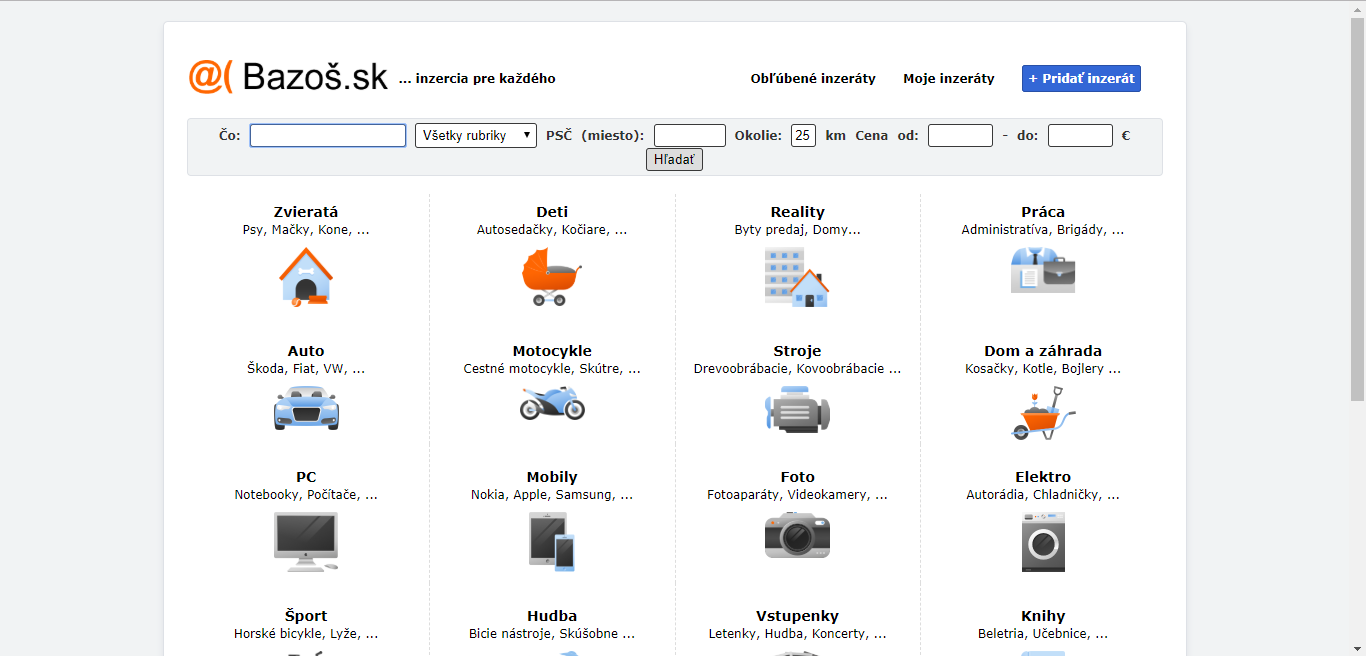
Task: Select the blue car Auto icon
Action: pyautogui.click(x=306, y=408)
